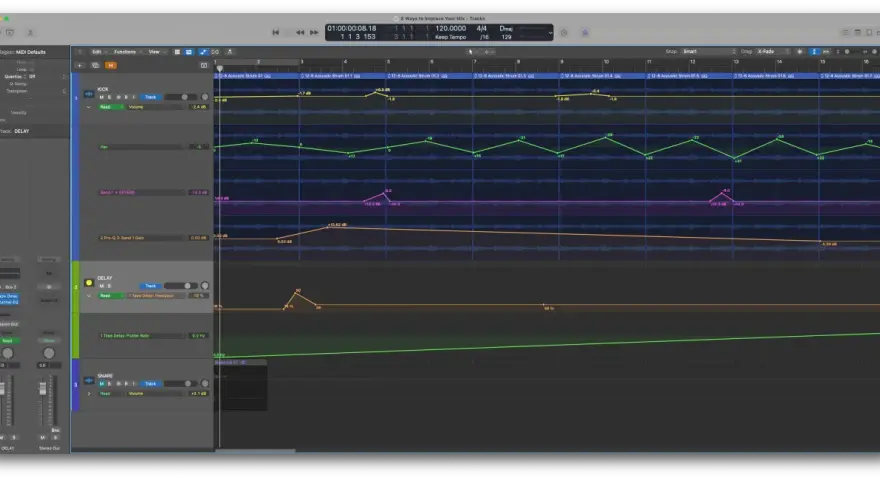The image size is (880, 480).
Task: Click the LCD time position display
Action: (x=352, y=28)
